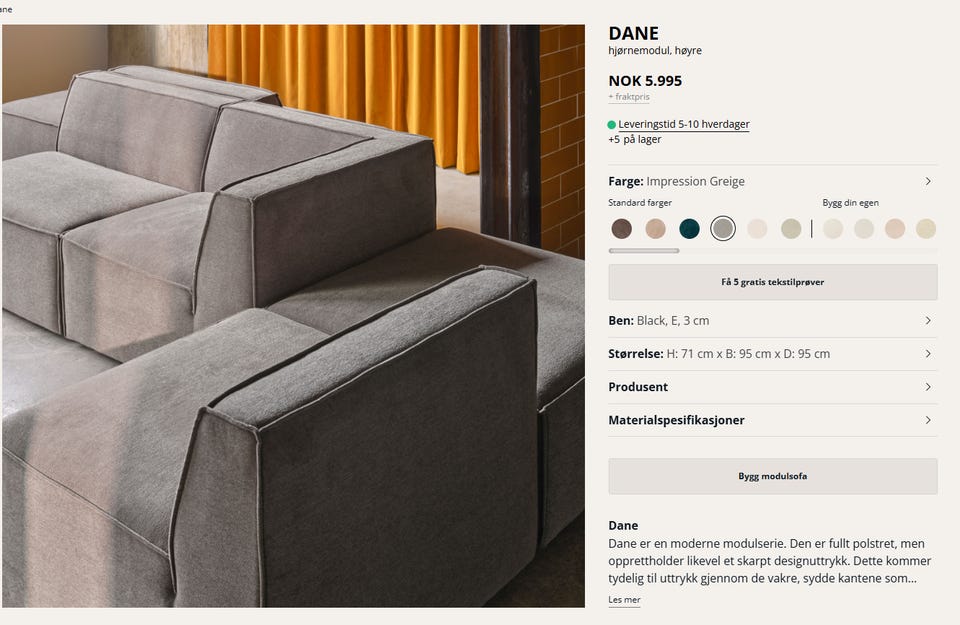
Task: Choose the pale cream standard swatch
Action: pyautogui.click(x=757, y=229)
